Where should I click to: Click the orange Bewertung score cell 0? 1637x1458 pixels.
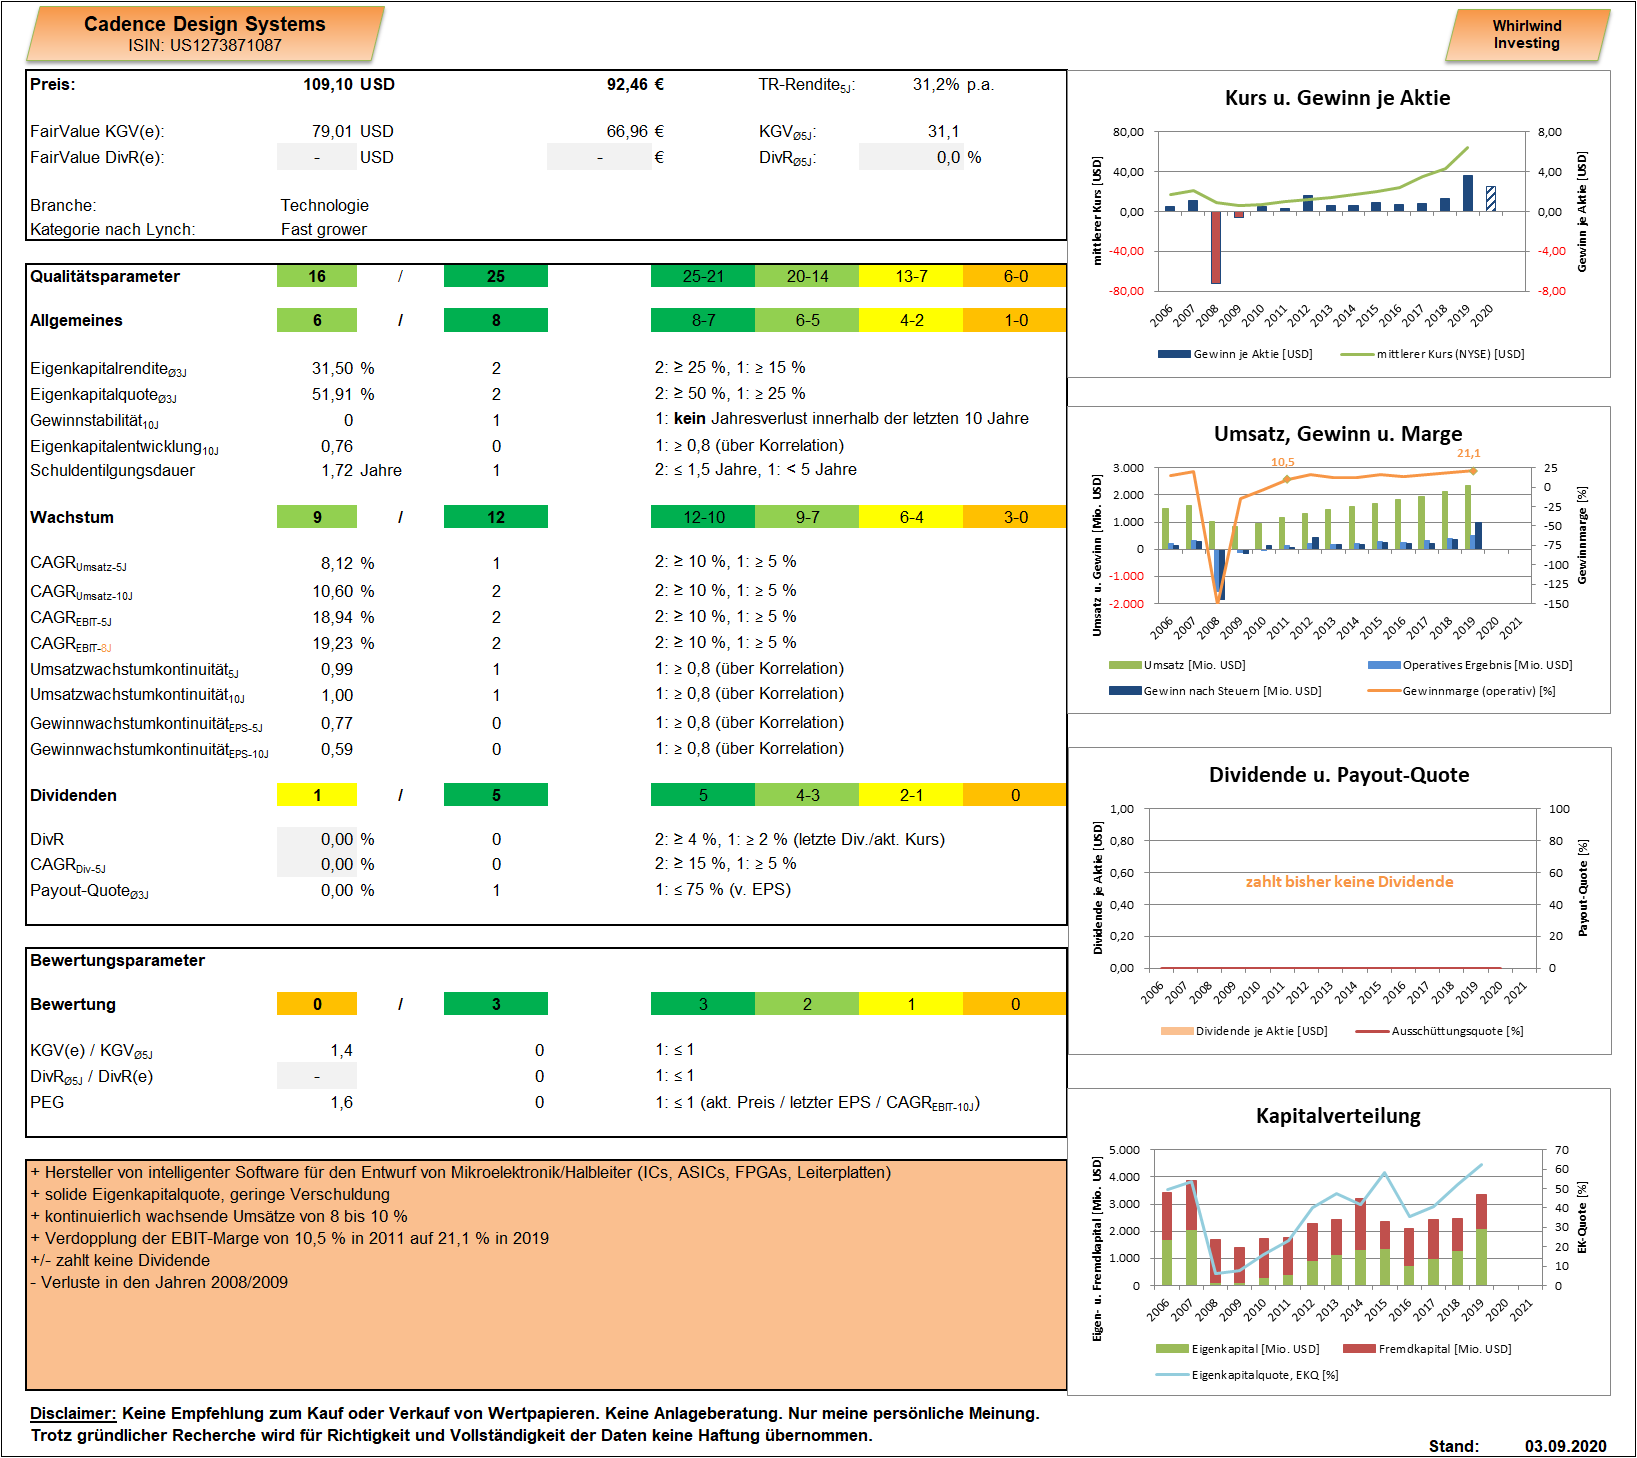[x=317, y=1004]
